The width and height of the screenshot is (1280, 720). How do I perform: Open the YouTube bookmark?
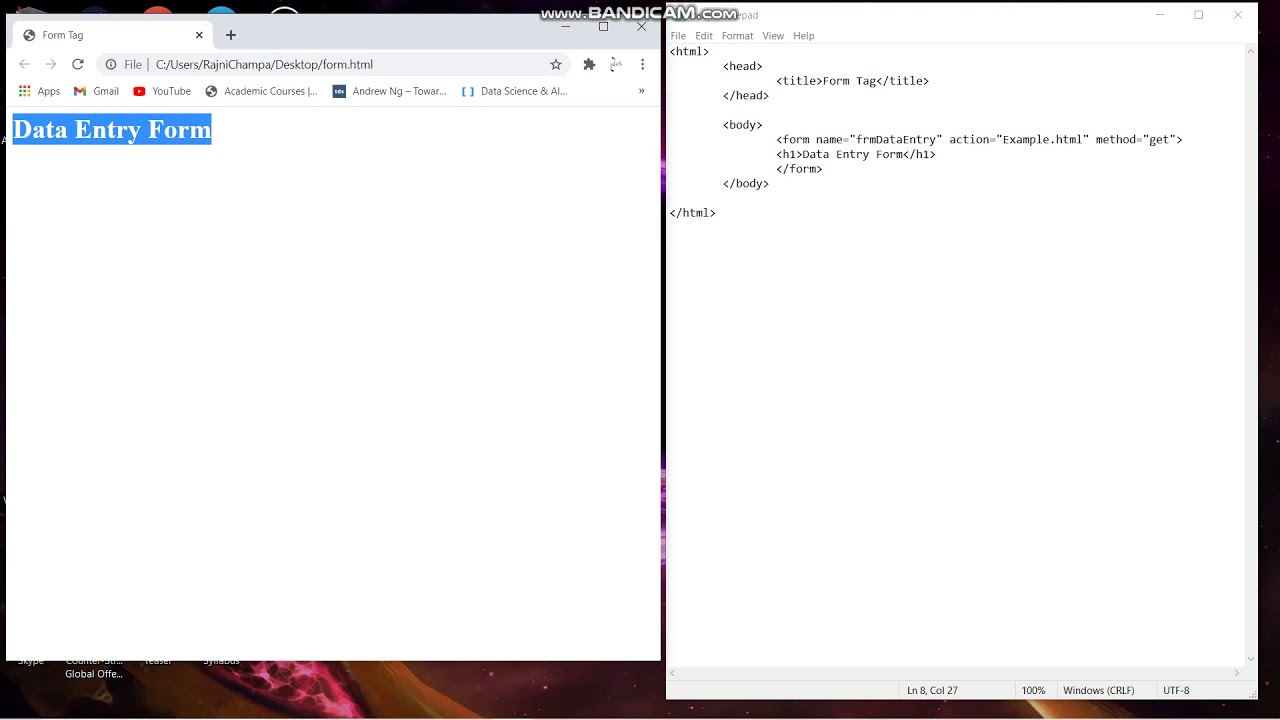[x=162, y=91]
